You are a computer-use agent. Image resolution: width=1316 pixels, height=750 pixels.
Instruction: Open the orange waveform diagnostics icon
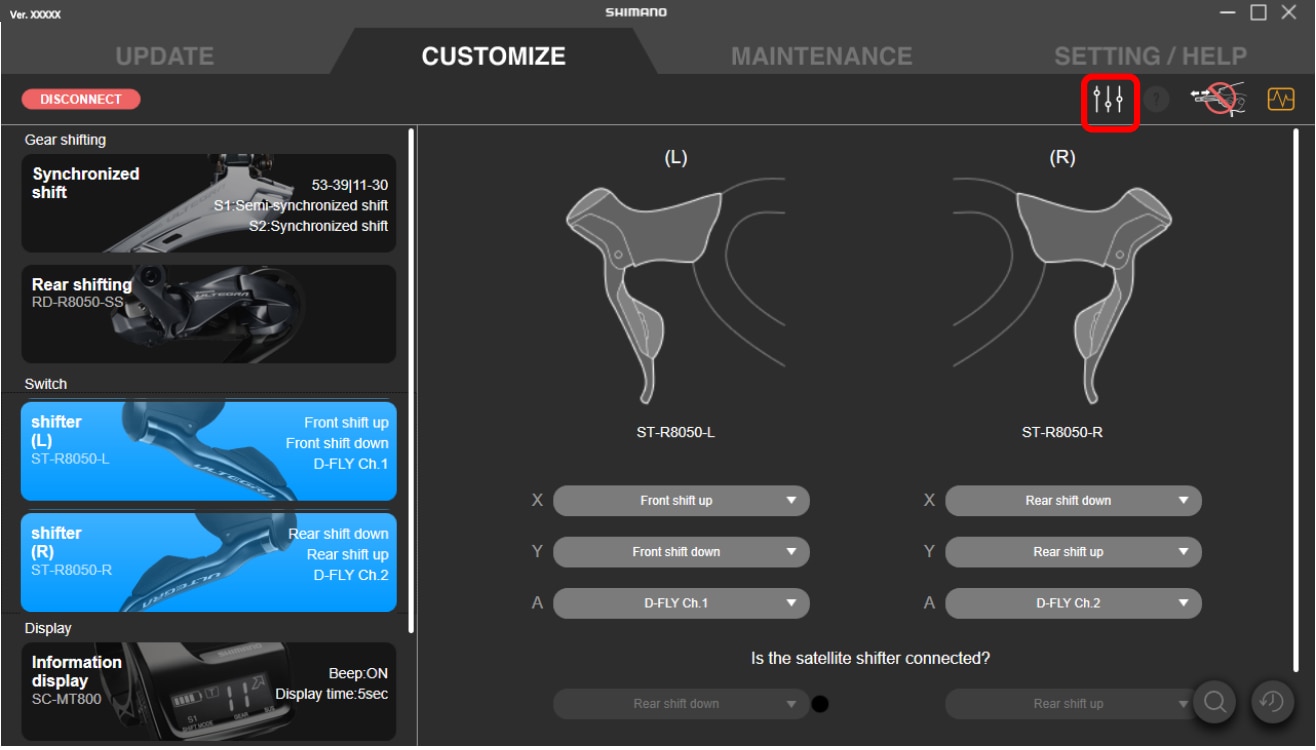point(1281,100)
